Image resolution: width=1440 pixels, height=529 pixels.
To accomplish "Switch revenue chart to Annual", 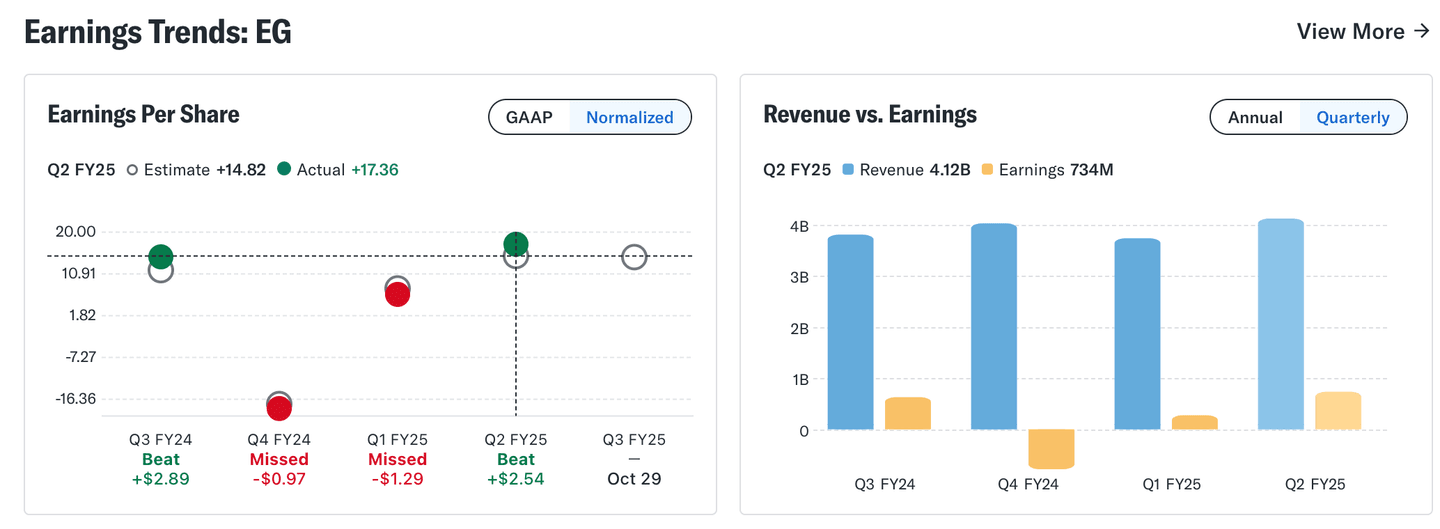I will (1255, 117).
